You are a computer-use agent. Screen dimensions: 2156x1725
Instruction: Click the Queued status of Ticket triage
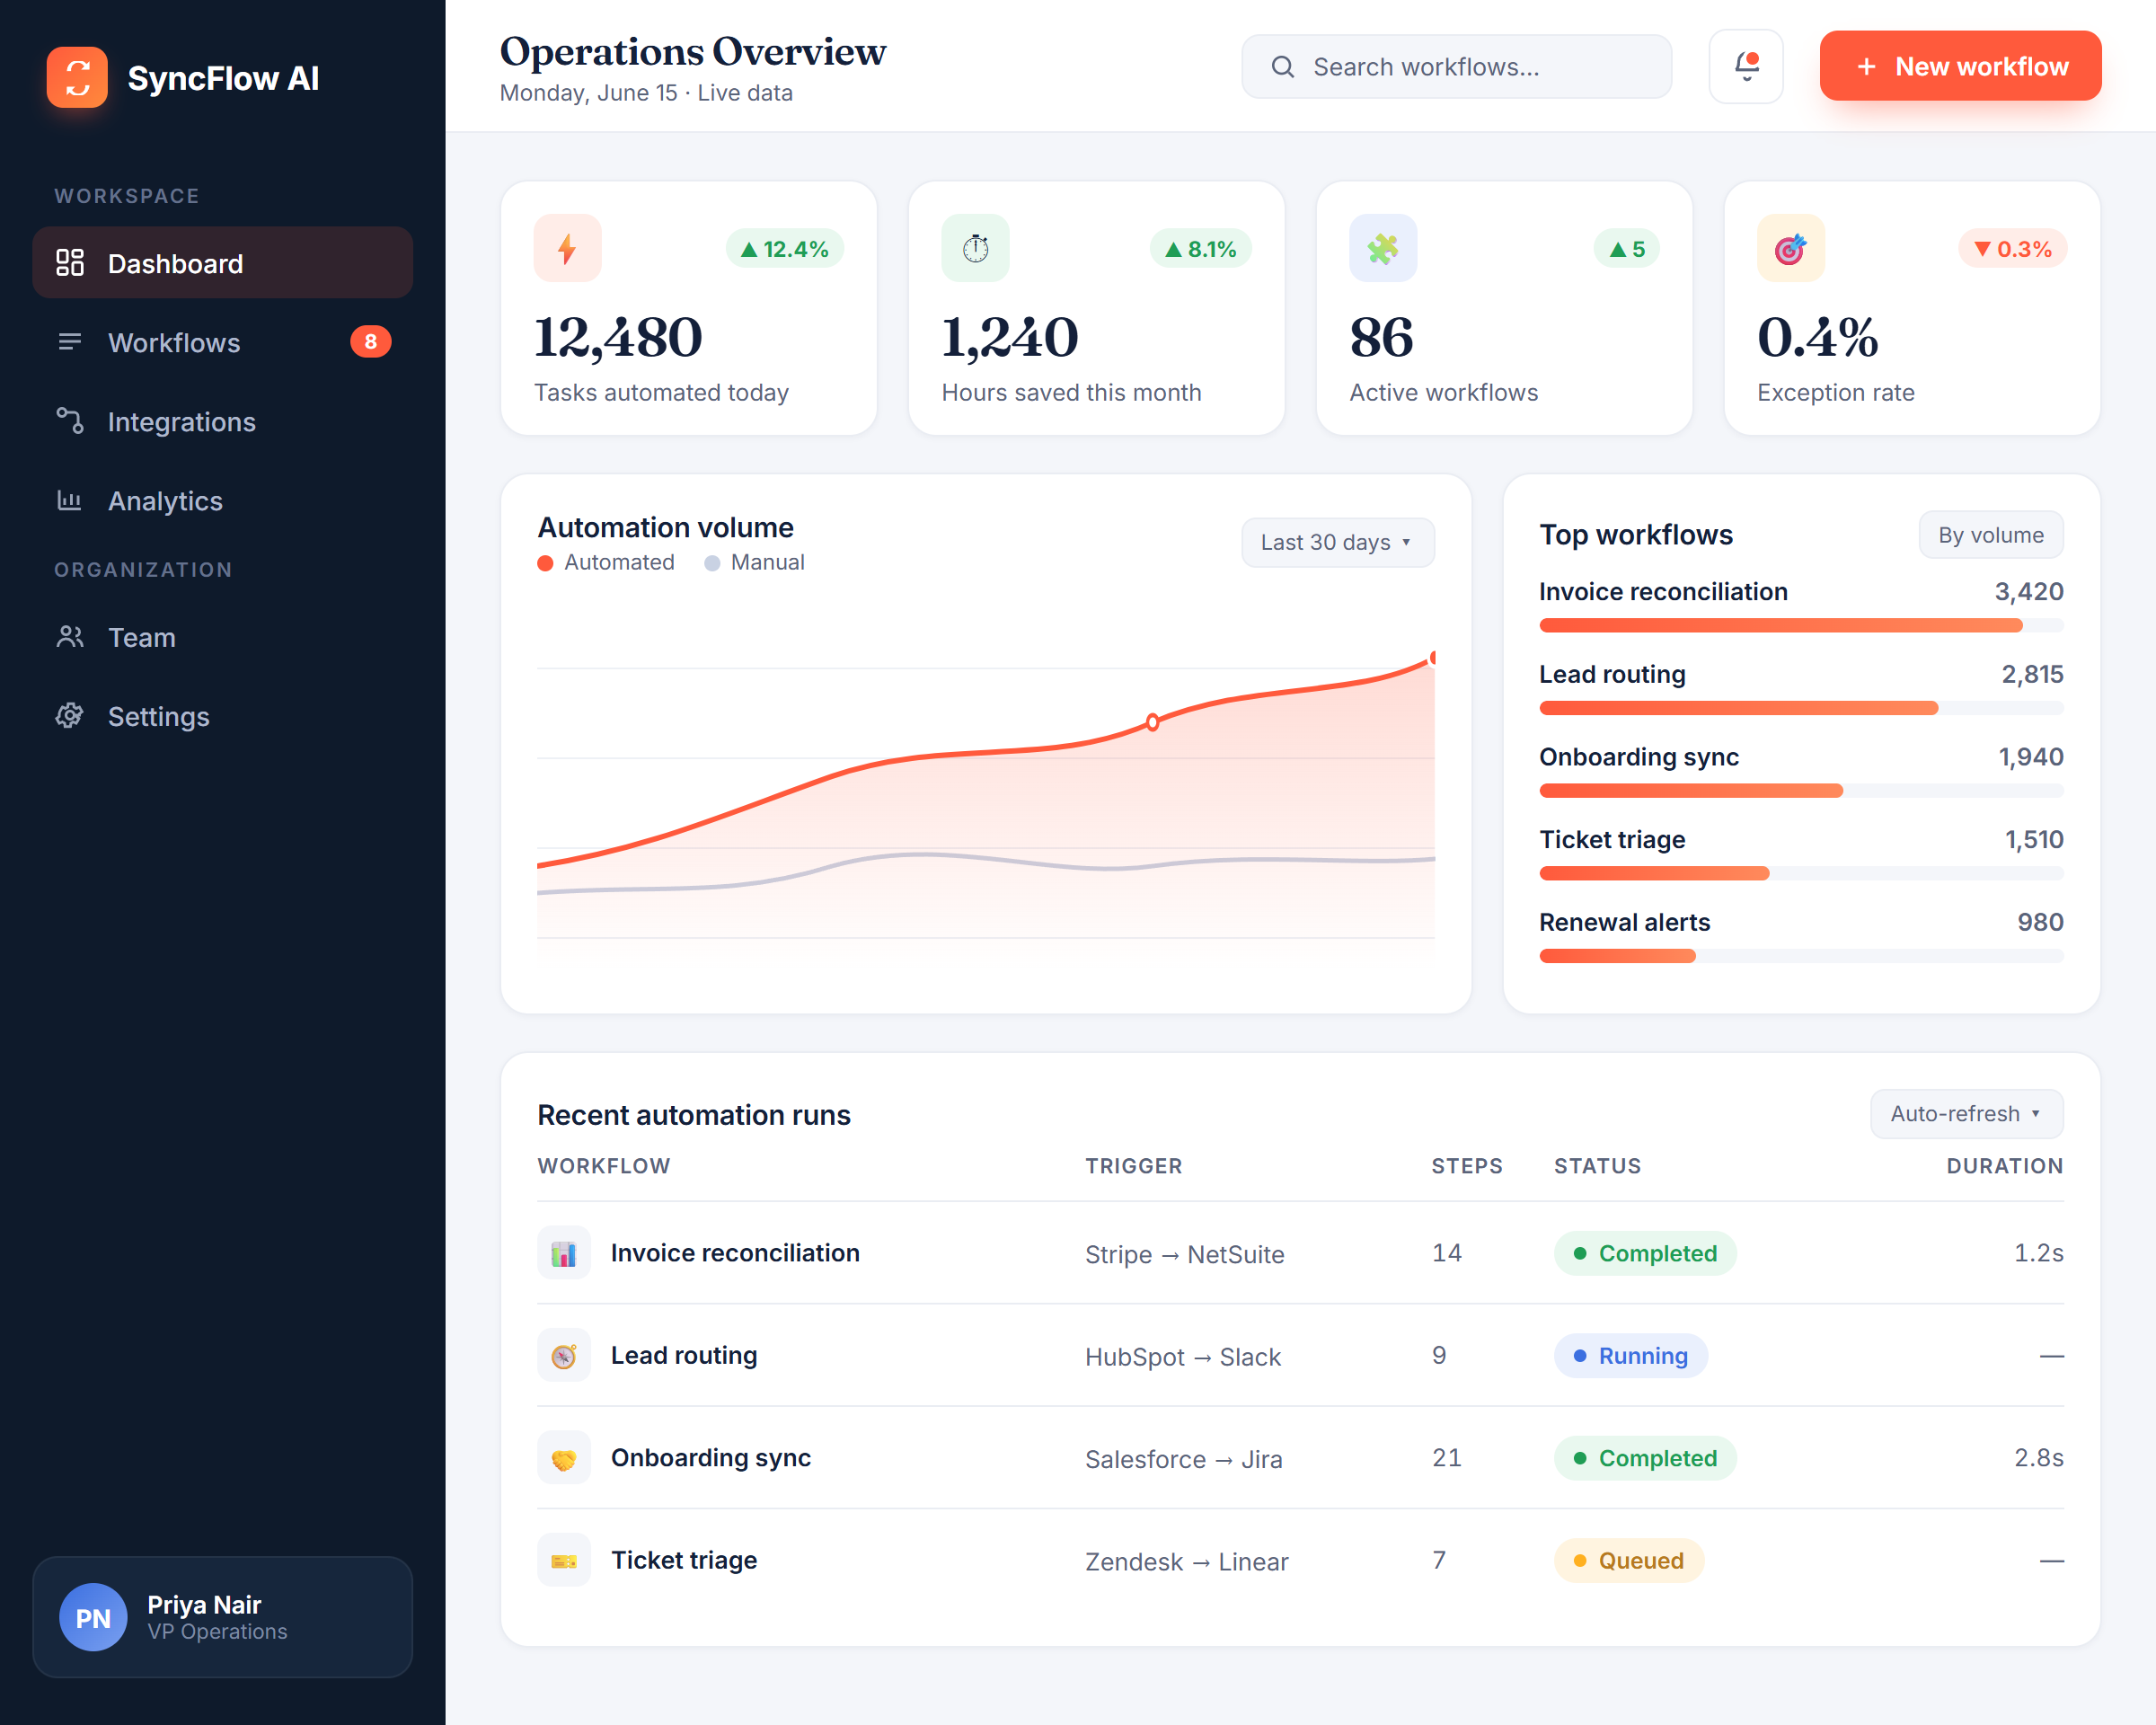point(1628,1560)
